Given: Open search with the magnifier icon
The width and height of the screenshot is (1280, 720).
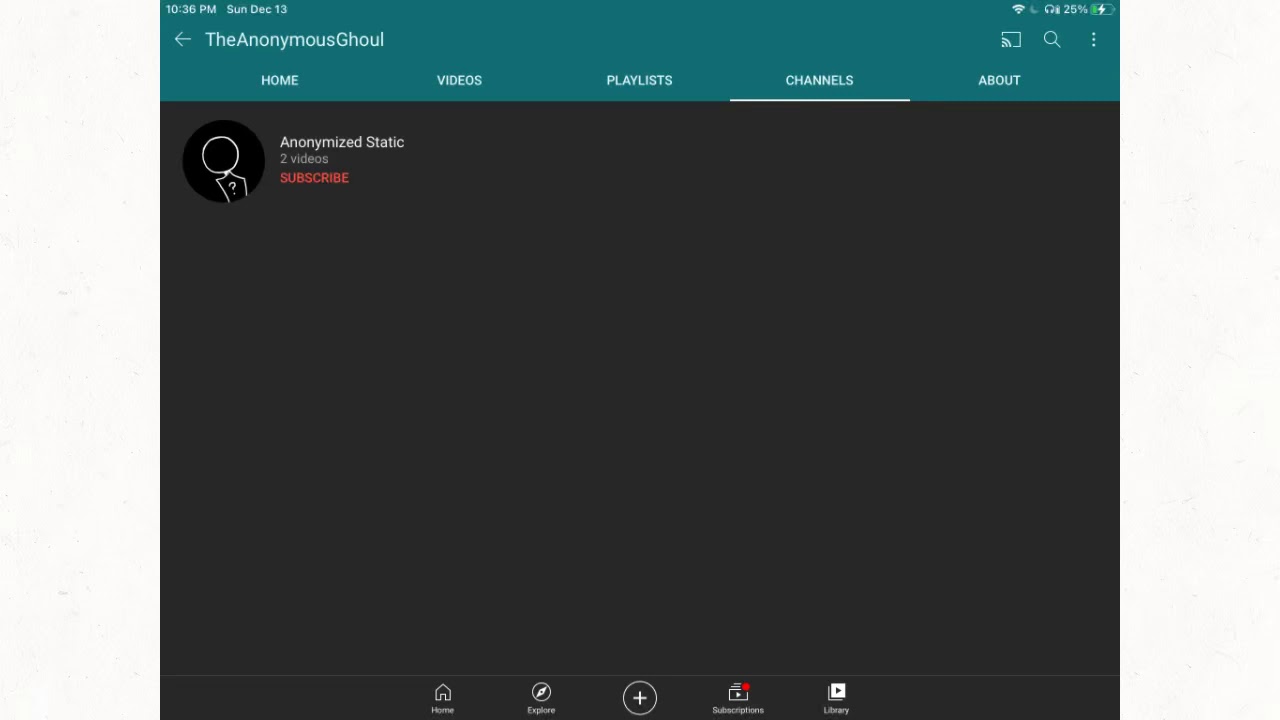Looking at the screenshot, I should pyautogui.click(x=1052, y=40).
